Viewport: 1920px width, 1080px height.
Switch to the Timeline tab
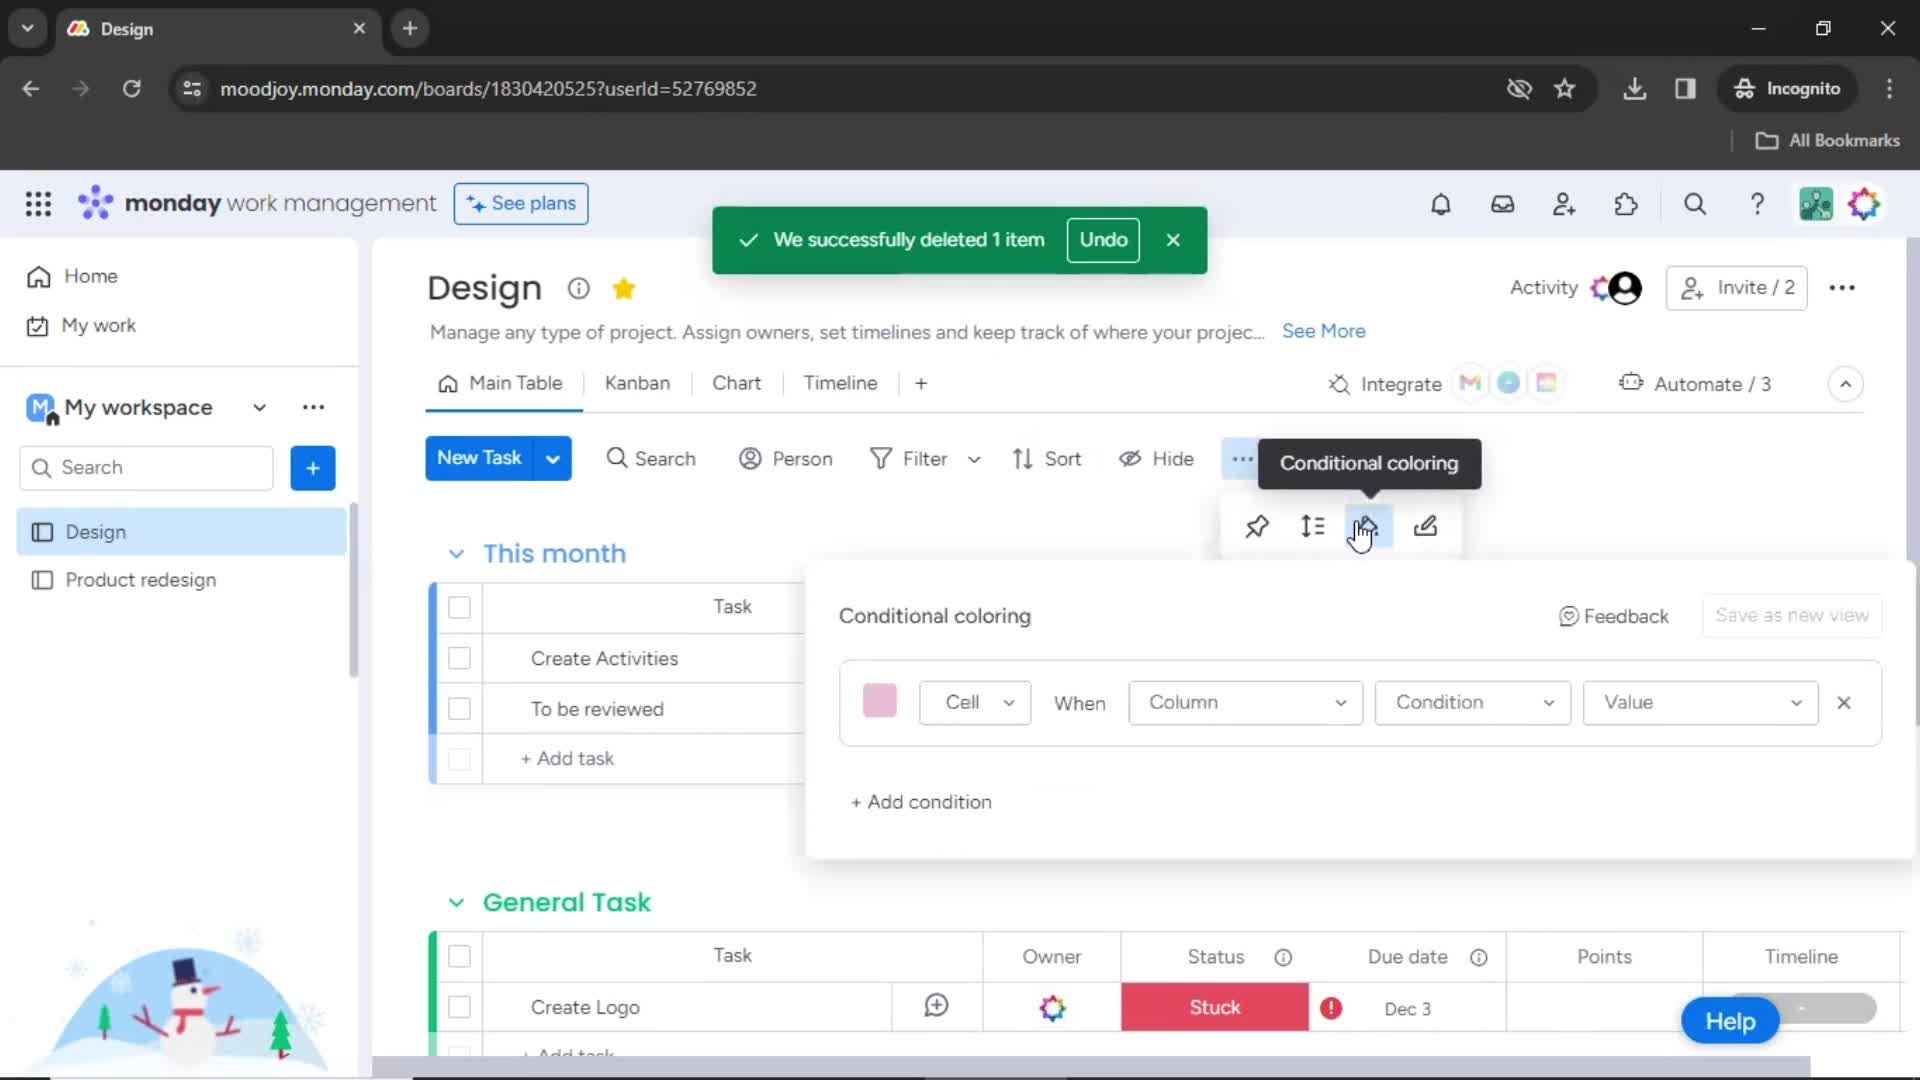coord(839,382)
